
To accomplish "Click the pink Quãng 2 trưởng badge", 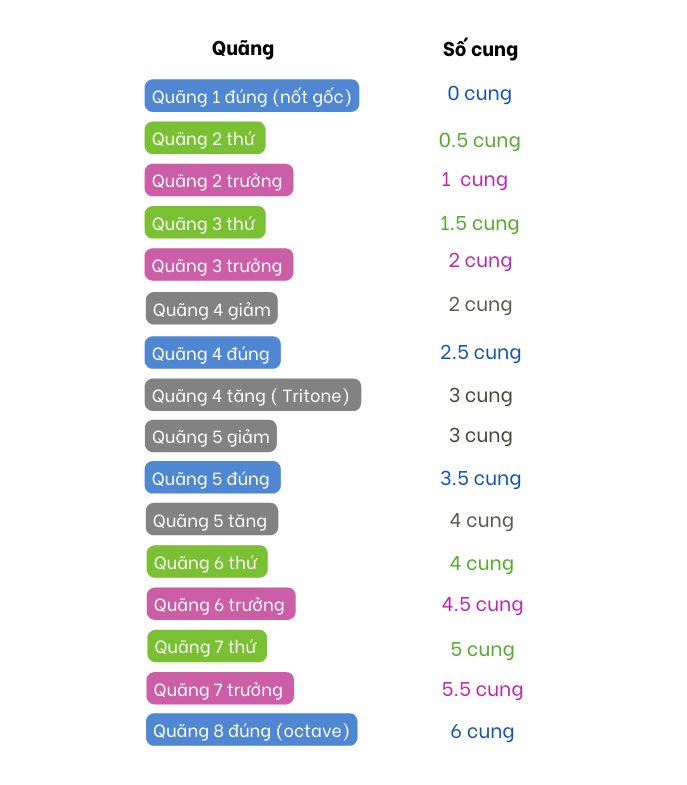I will point(219,180).
